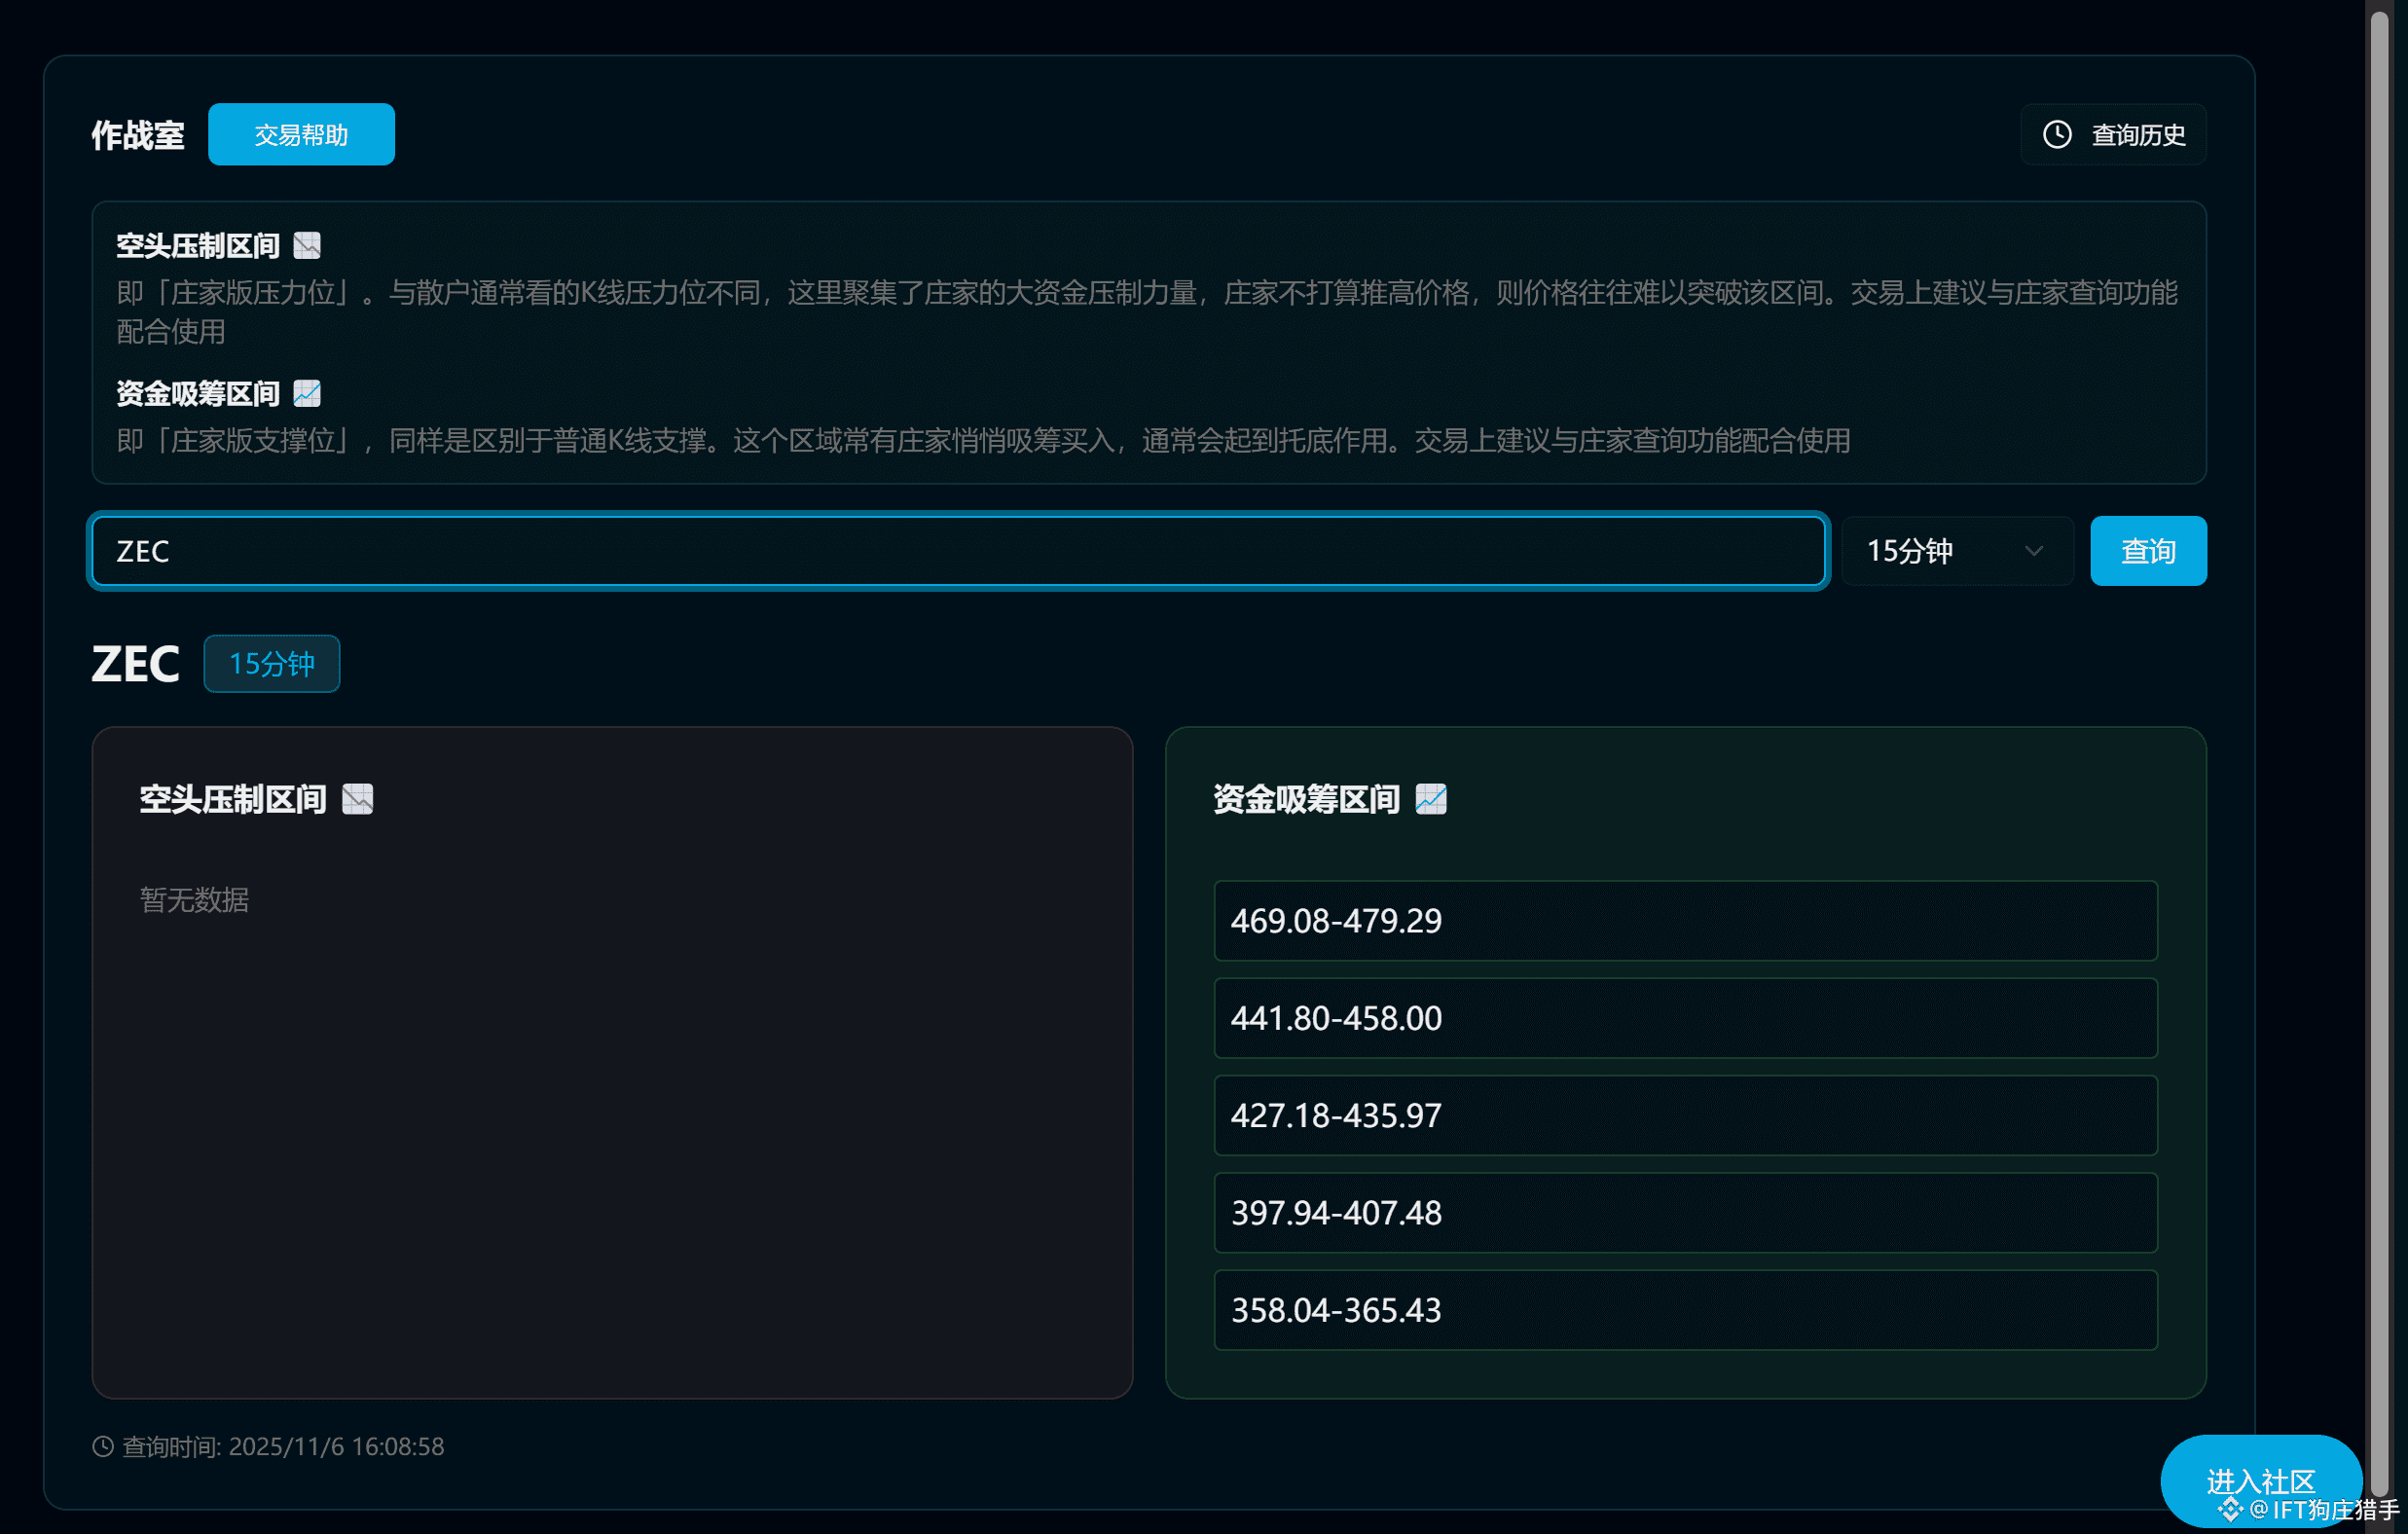Click the chevron arrow in timeframe selector
The width and height of the screenshot is (2408, 1534).
(x=2033, y=551)
